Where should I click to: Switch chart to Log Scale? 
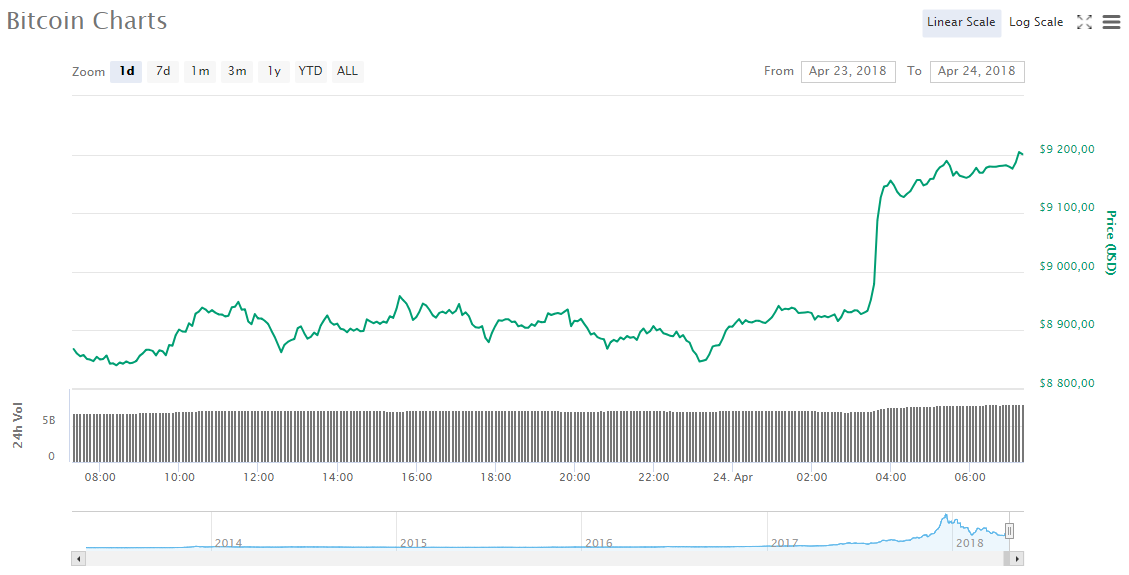pos(1036,22)
